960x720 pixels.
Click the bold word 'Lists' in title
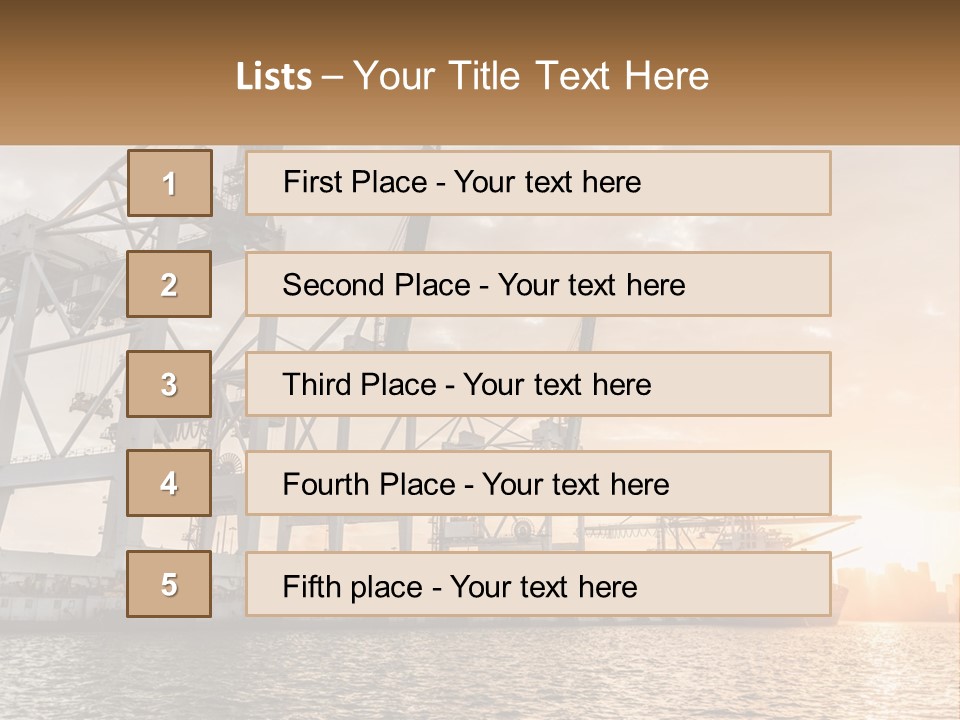click(274, 77)
